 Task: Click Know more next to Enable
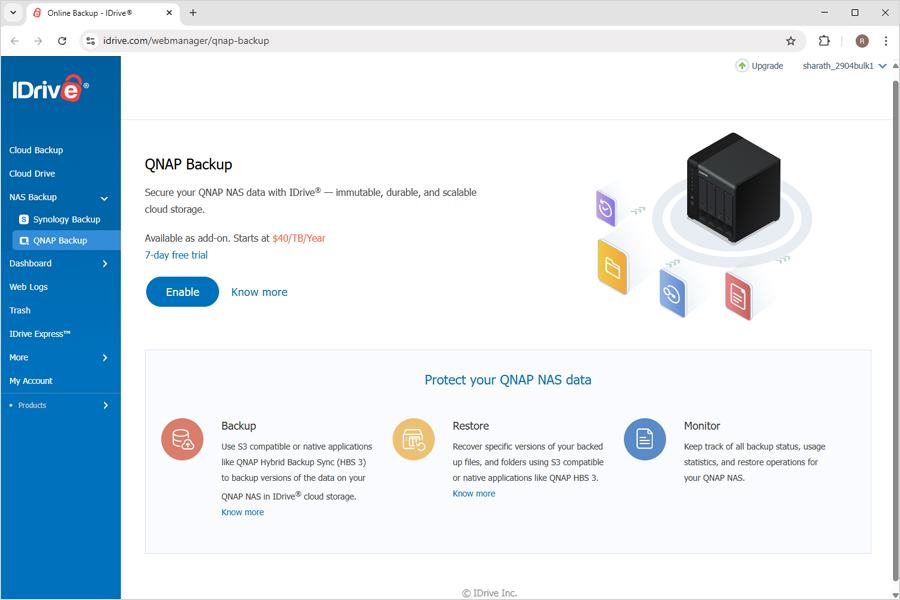coord(259,292)
